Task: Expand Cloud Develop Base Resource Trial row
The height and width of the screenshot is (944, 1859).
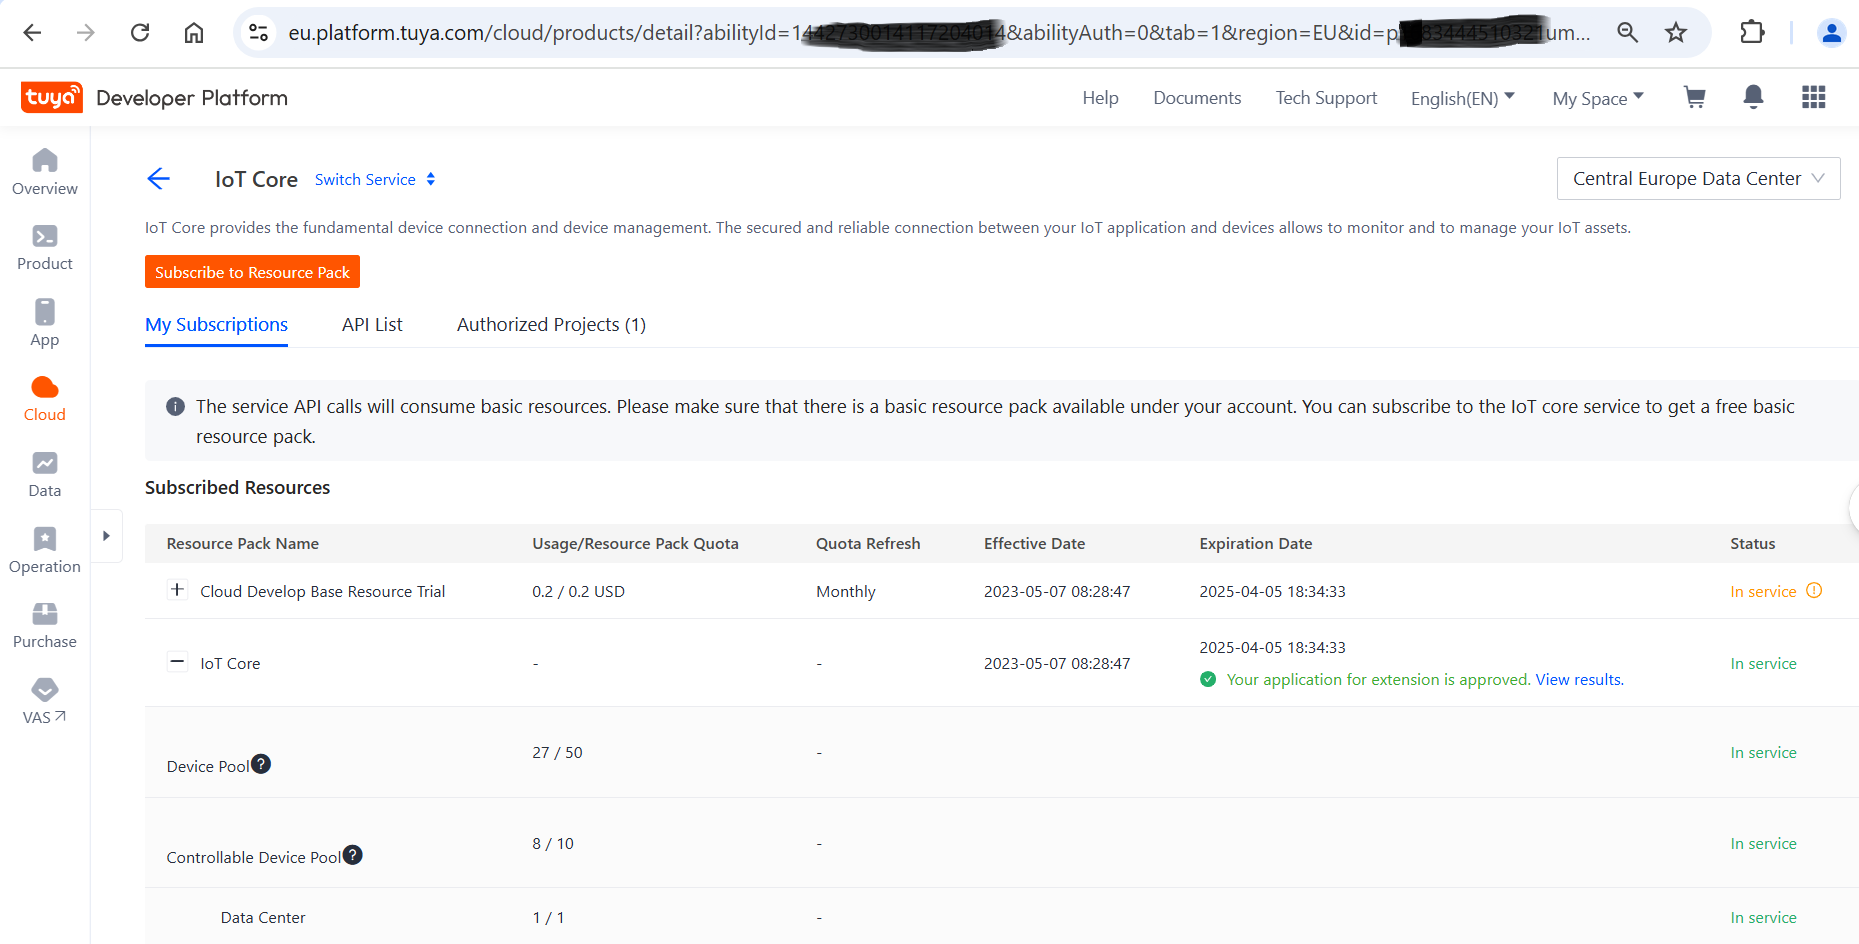Action: click(177, 590)
